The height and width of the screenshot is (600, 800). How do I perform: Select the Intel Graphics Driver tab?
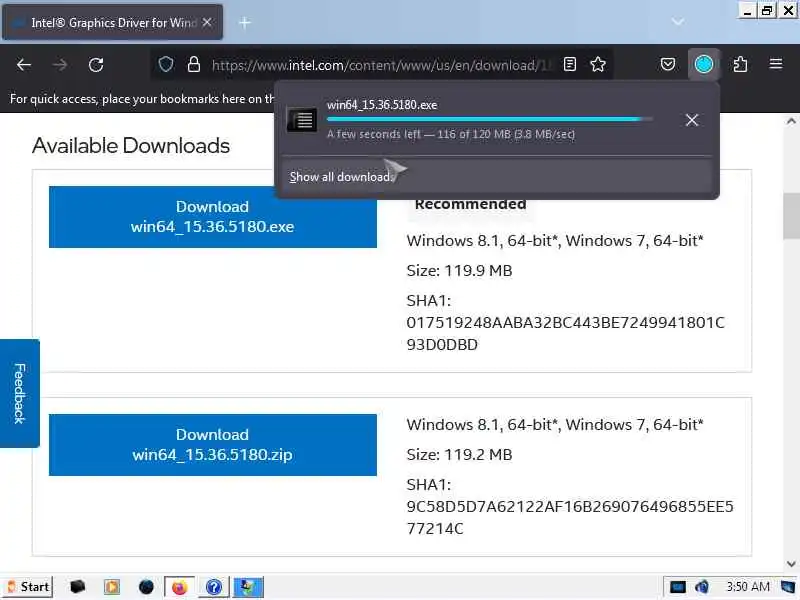pyautogui.click(x=113, y=22)
